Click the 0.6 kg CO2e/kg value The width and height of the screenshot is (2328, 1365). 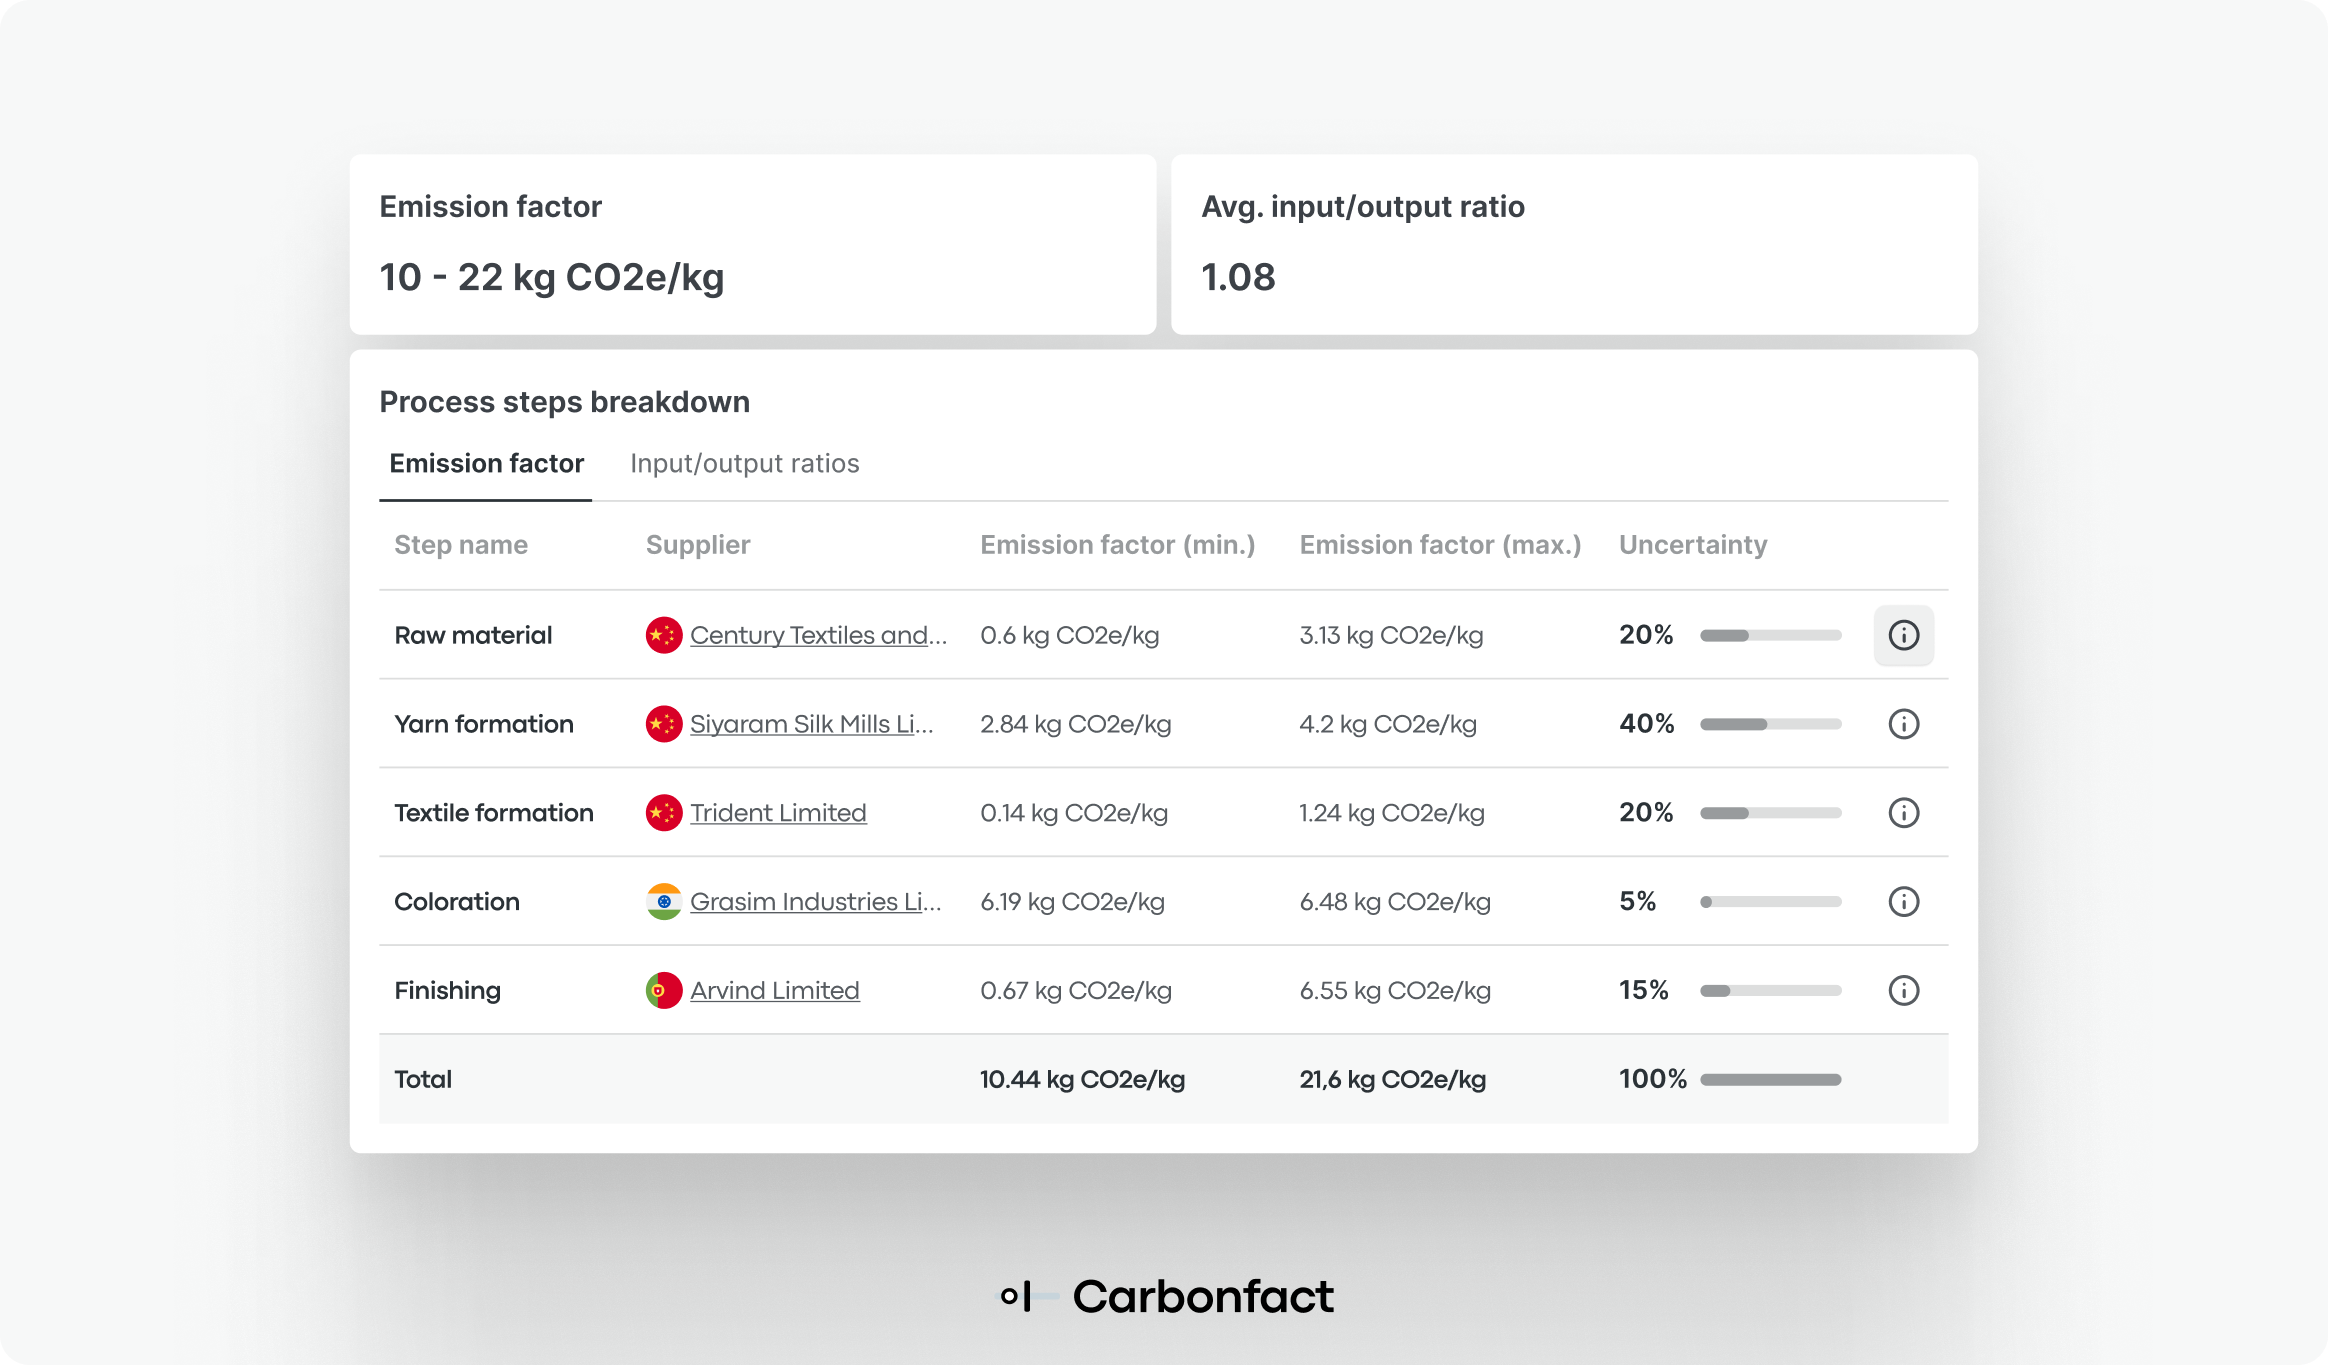point(1070,635)
